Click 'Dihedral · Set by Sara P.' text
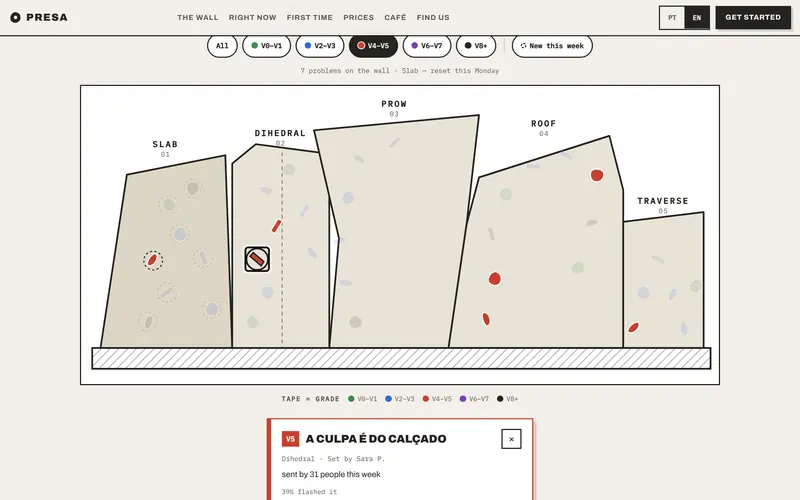This screenshot has width=800, height=500. click(333, 459)
